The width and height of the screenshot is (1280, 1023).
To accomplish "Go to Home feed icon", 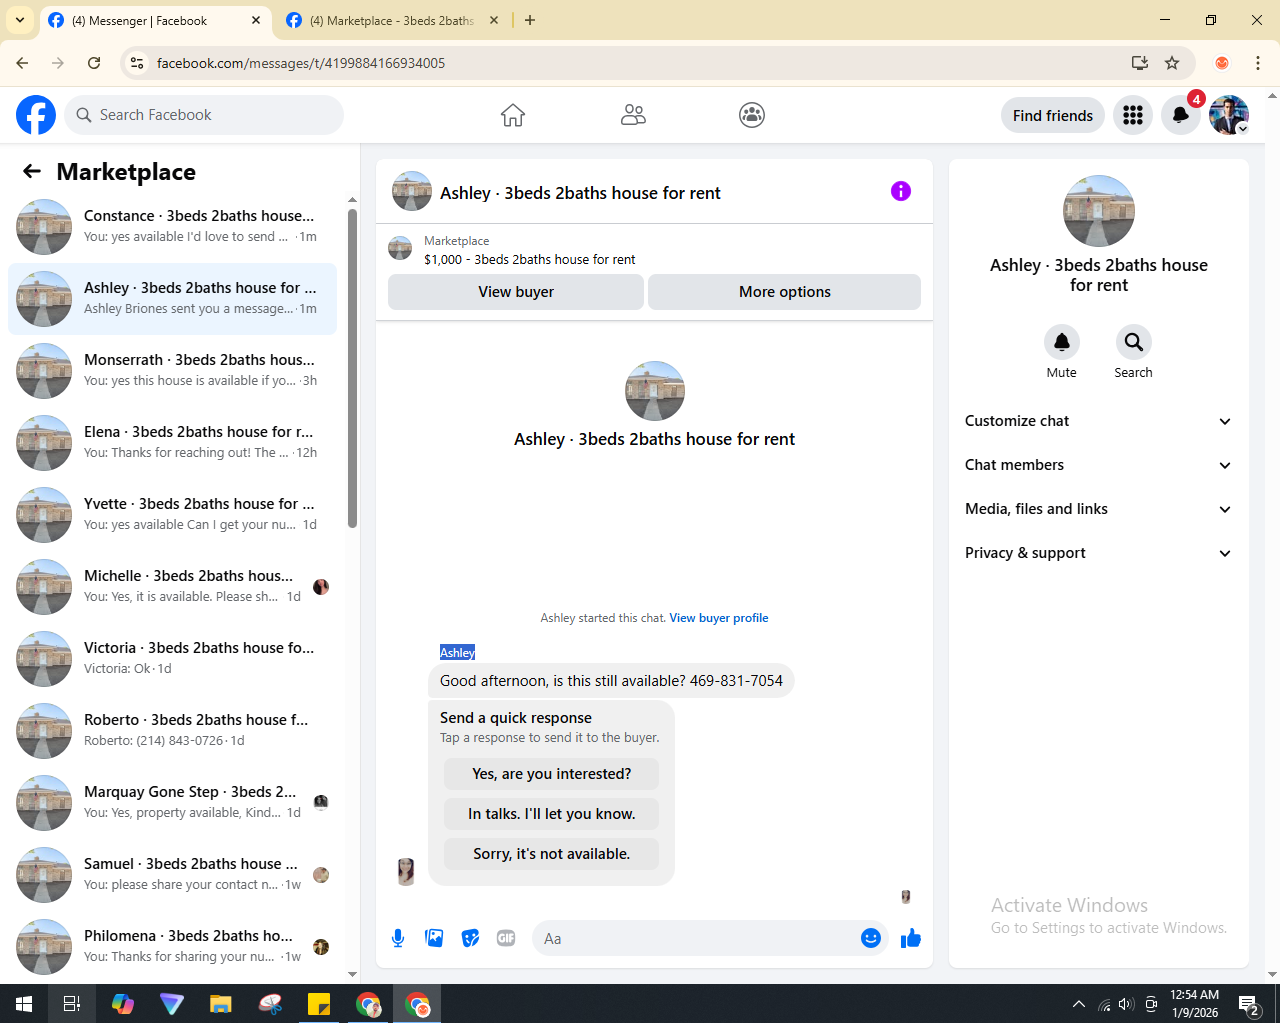I will point(513,115).
